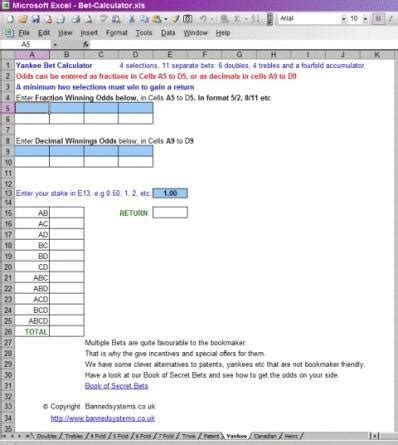Click the fx Insert Function icon
Viewport: 398px width, 445px height.
pyautogui.click(x=86, y=44)
